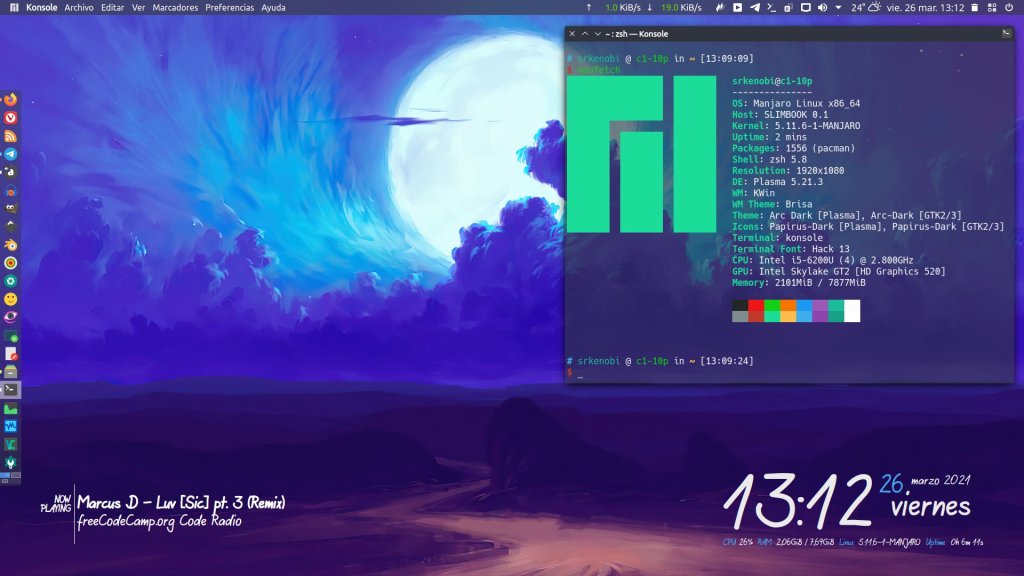Click the Konsole terminal icon in dock
Viewport: 1024px width, 576px height.
10,389
